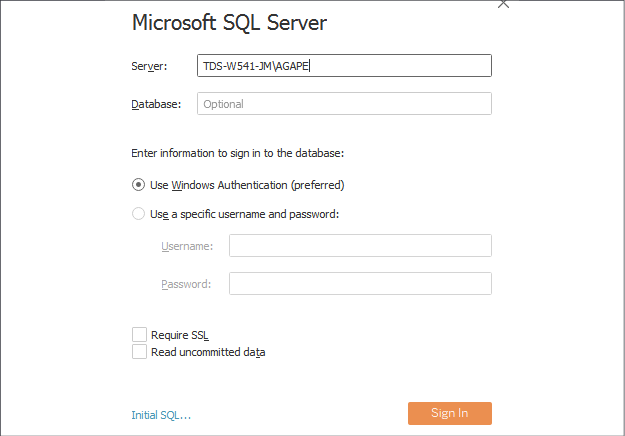Tick the Read uncommitted data checkbox
625x436 pixels.
click(139, 352)
